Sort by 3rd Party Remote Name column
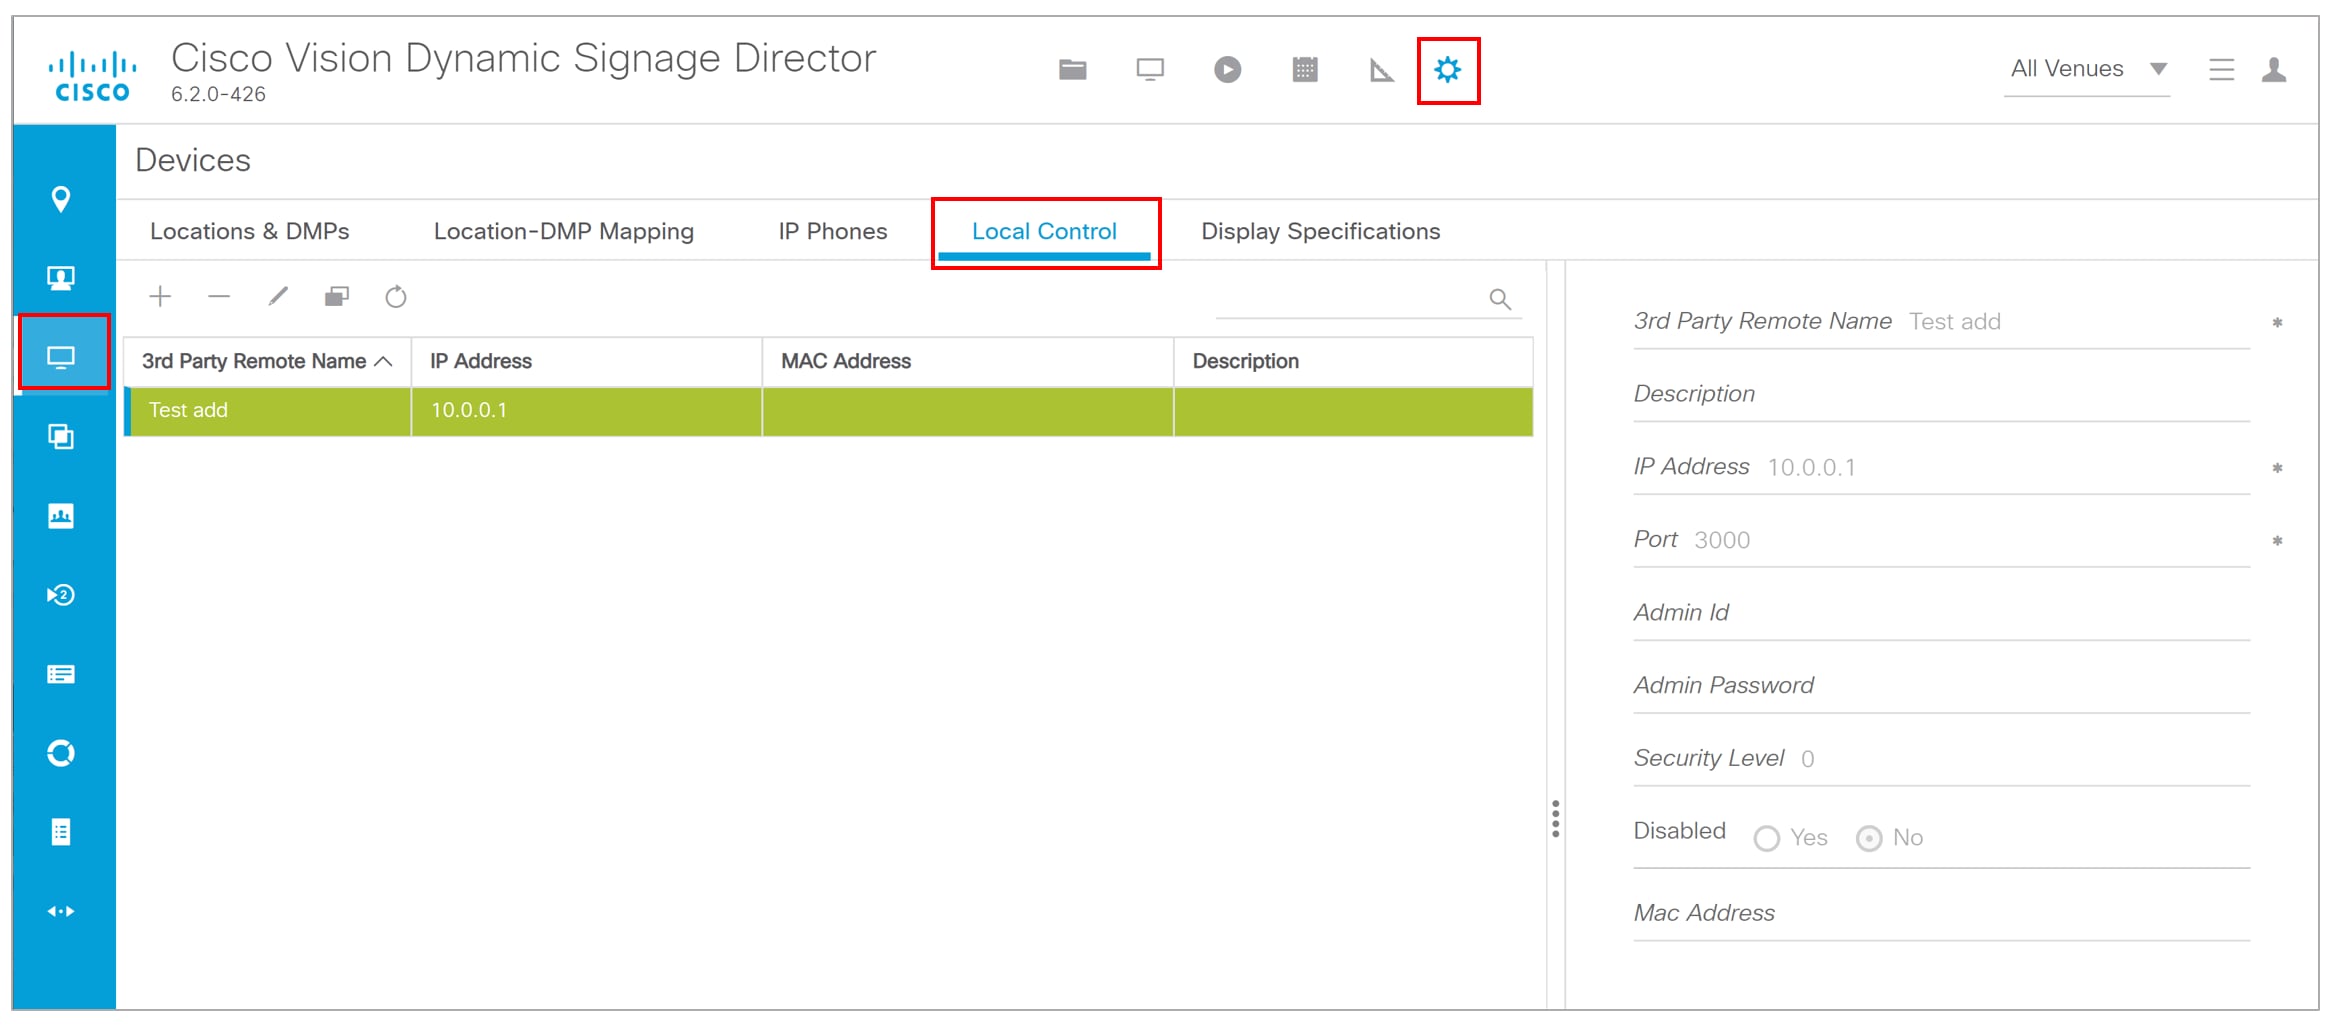Image resolution: width=2335 pixels, height=1025 pixels. [267, 361]
